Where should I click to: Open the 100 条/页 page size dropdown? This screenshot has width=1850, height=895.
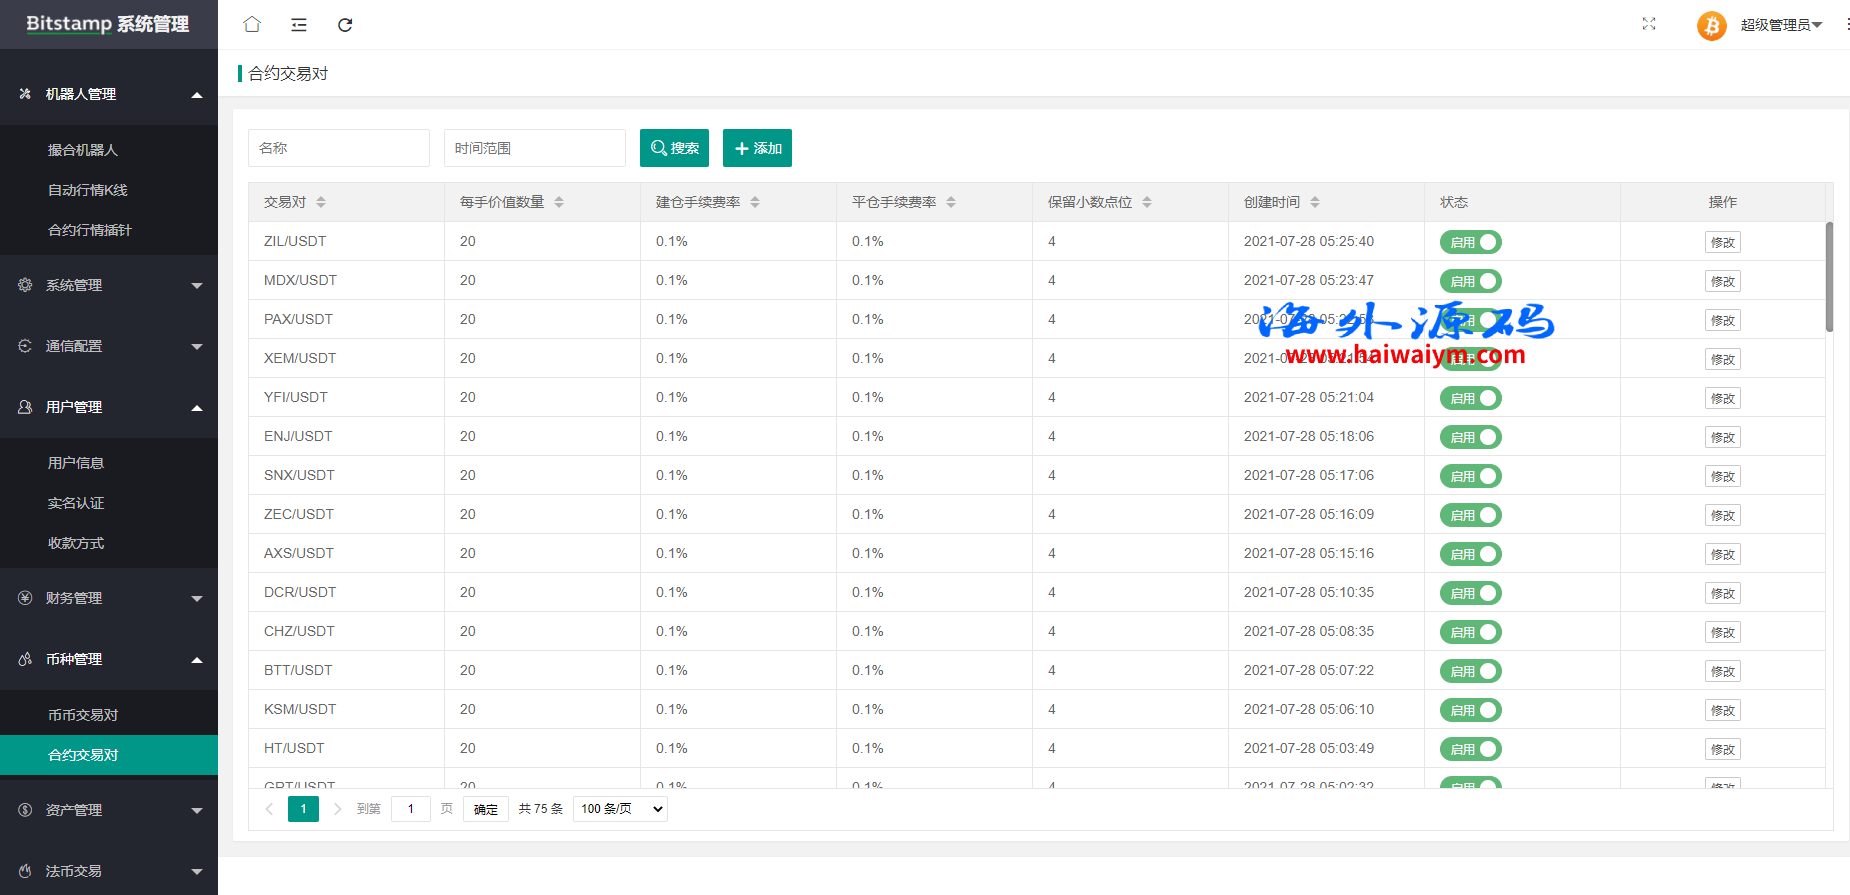tap(620, 809)
